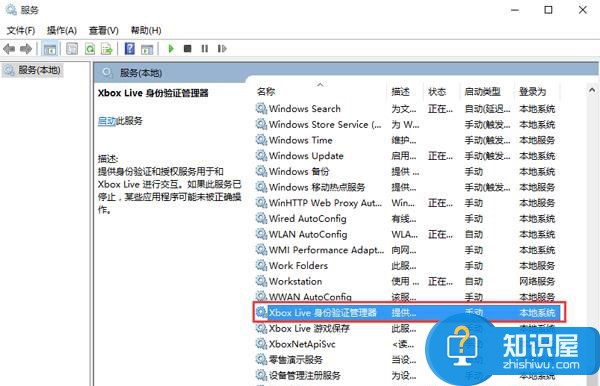This screenshot has width=600, height=386.
Task: Stop service with square stop icon
Action: 188,49
